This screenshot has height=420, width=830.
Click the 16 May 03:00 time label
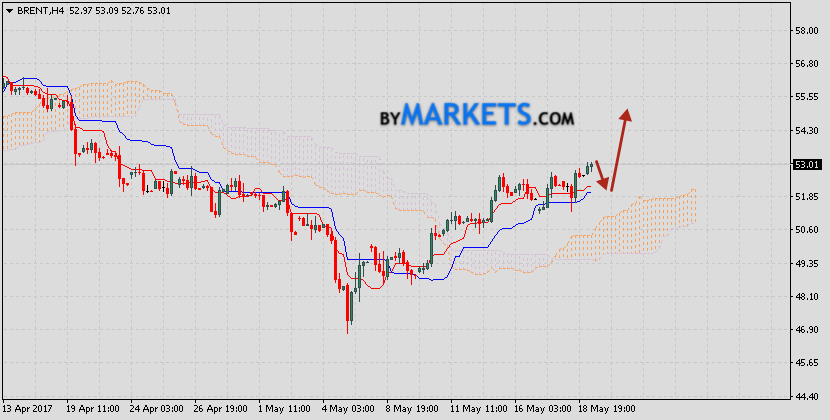coord(540,409)
